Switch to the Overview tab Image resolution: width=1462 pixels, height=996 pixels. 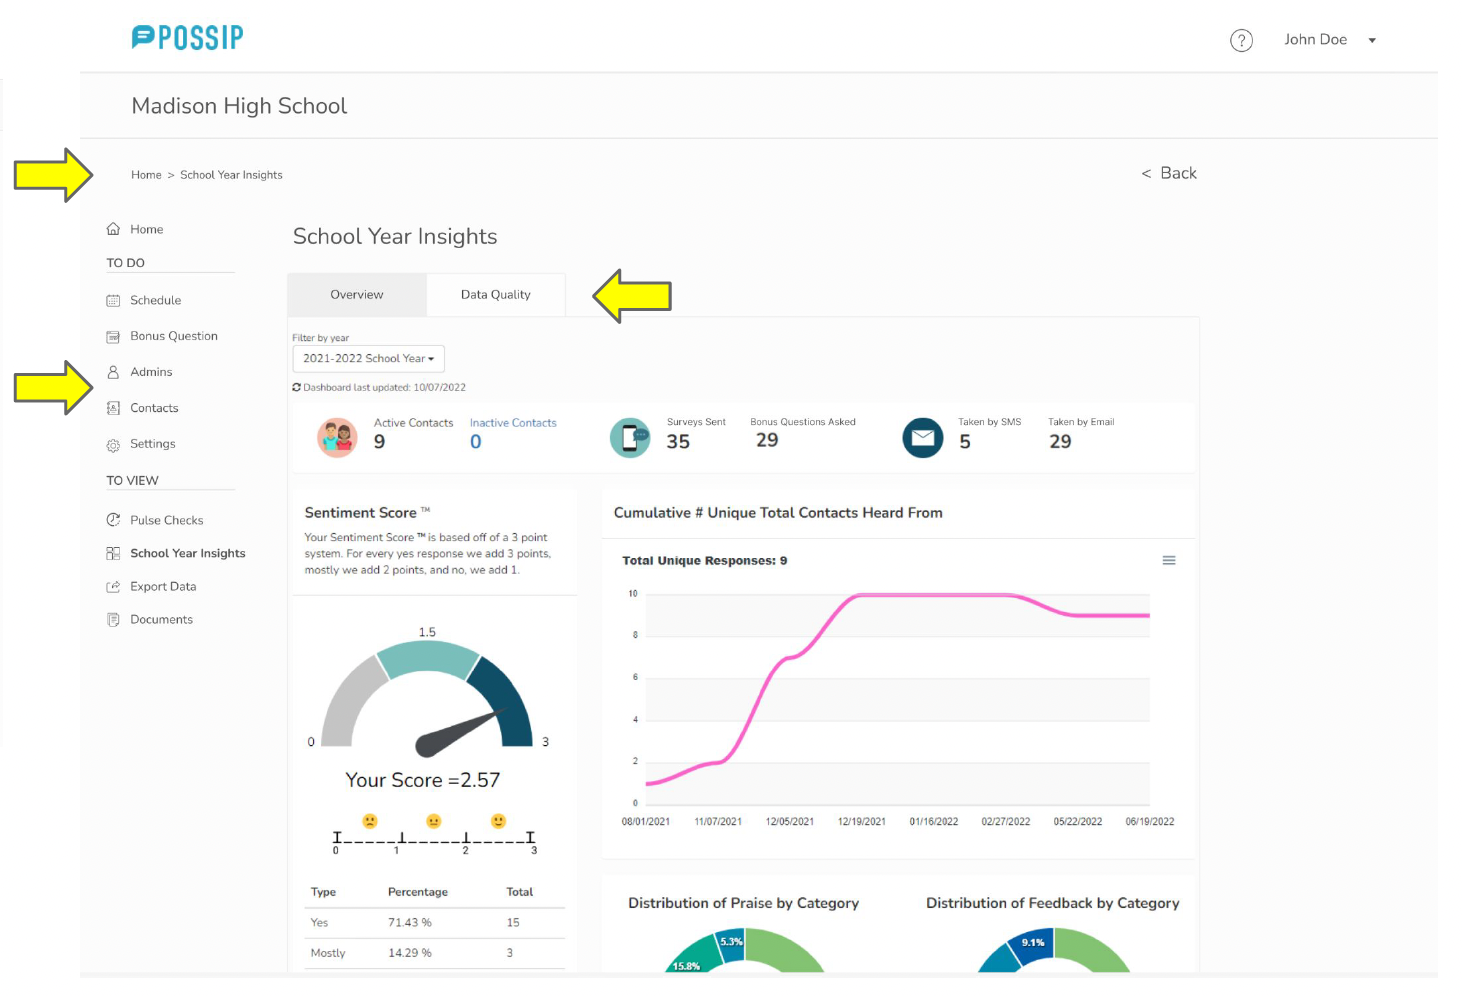pyautogui.click(x=357, y=295)
